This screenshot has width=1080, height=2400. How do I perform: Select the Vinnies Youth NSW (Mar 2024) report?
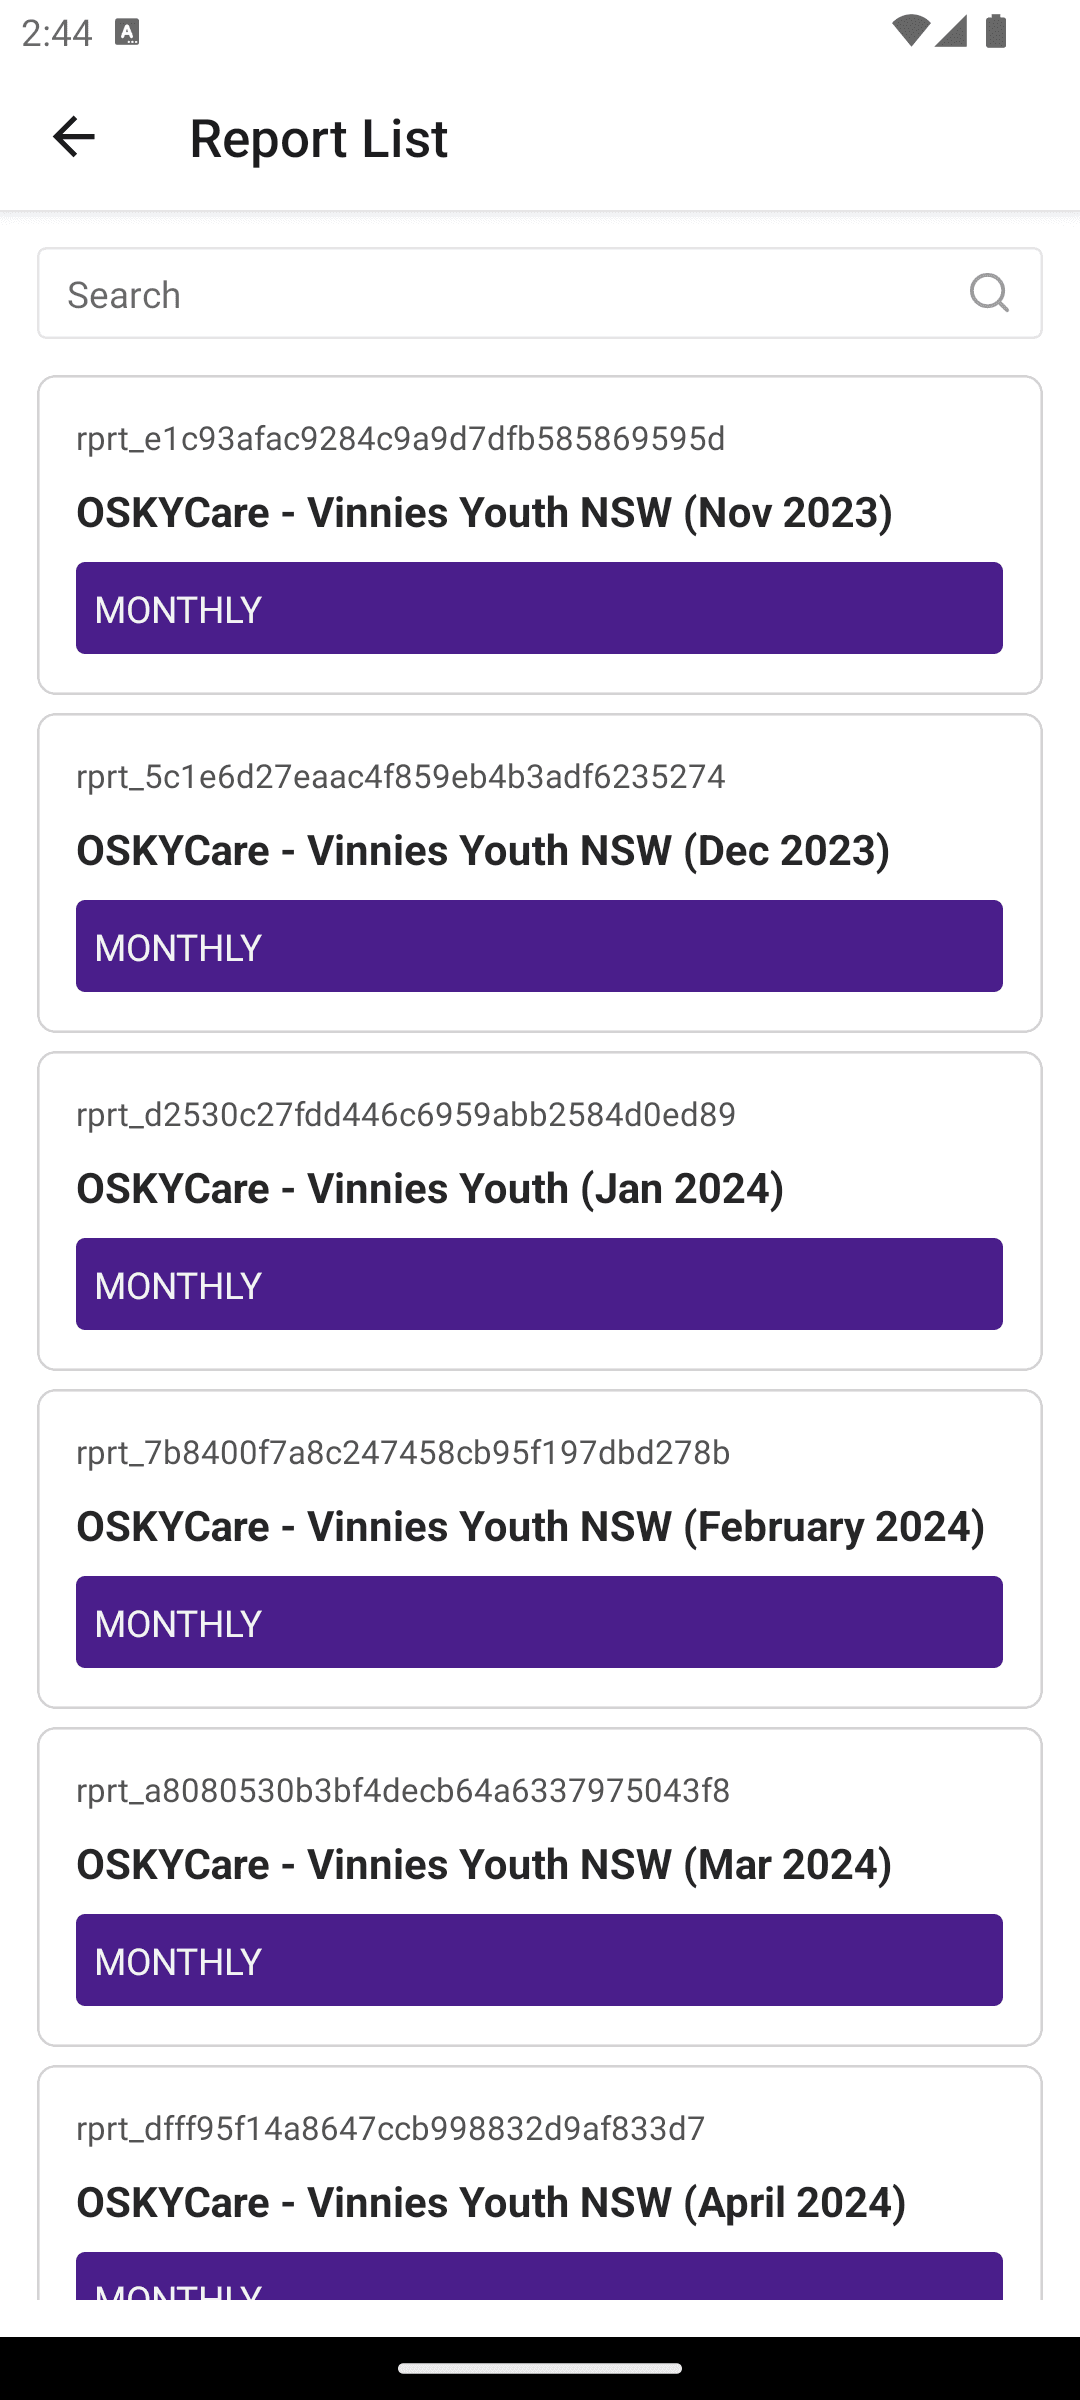[x=540, y=1864]
